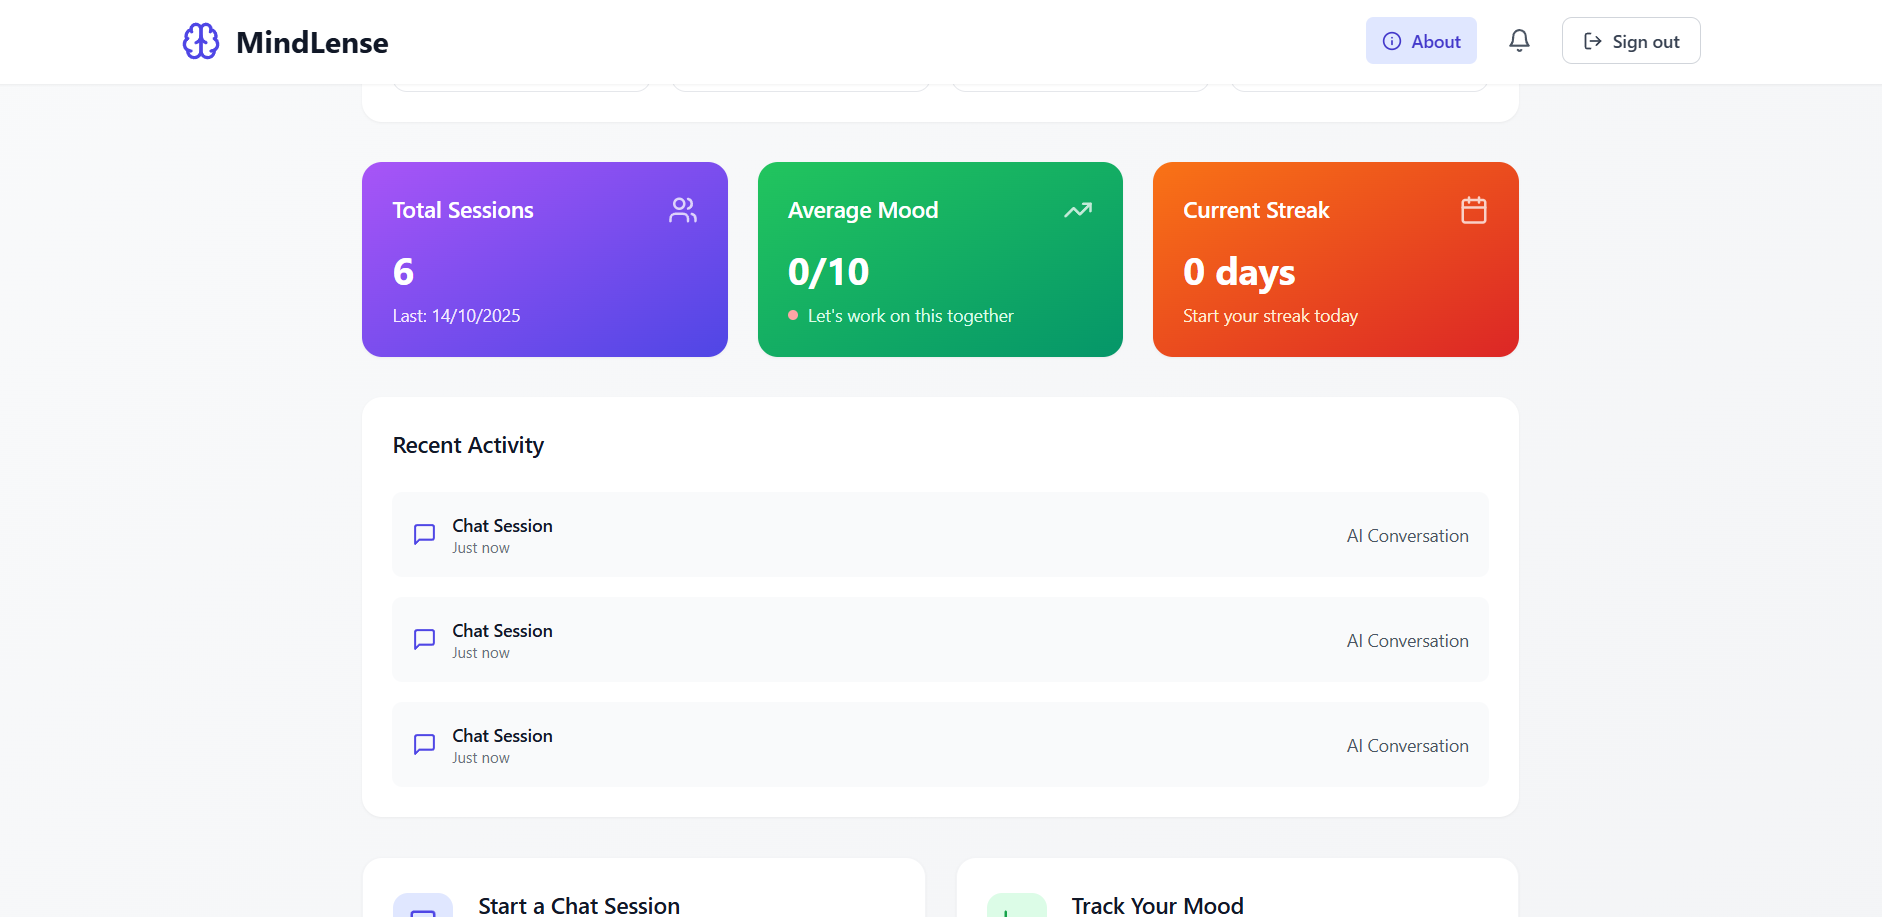The height and width of the screenshot is (917, 1882).
Task: Start a Chat Session from the card
Action: (579, 904)
